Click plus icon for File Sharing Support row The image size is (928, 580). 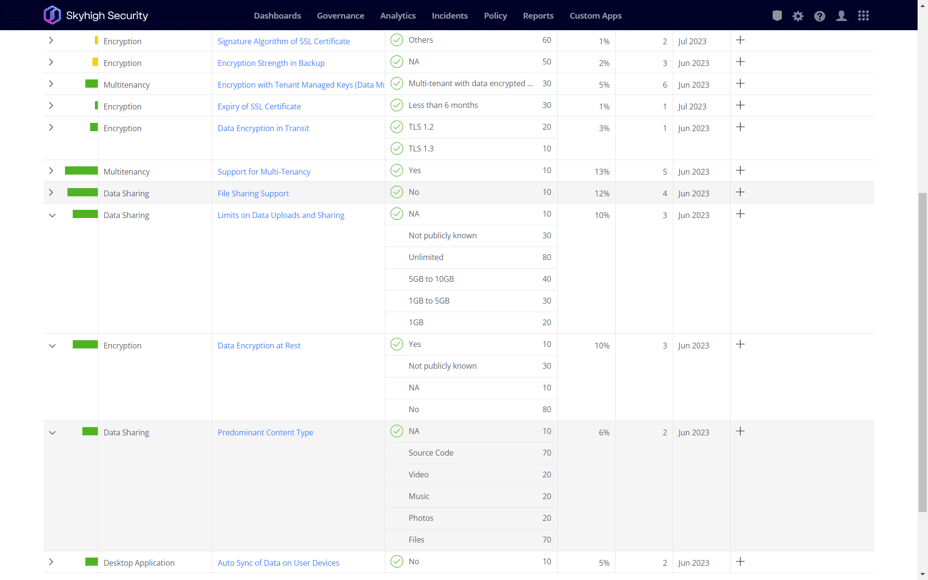(x=740, y=192)
